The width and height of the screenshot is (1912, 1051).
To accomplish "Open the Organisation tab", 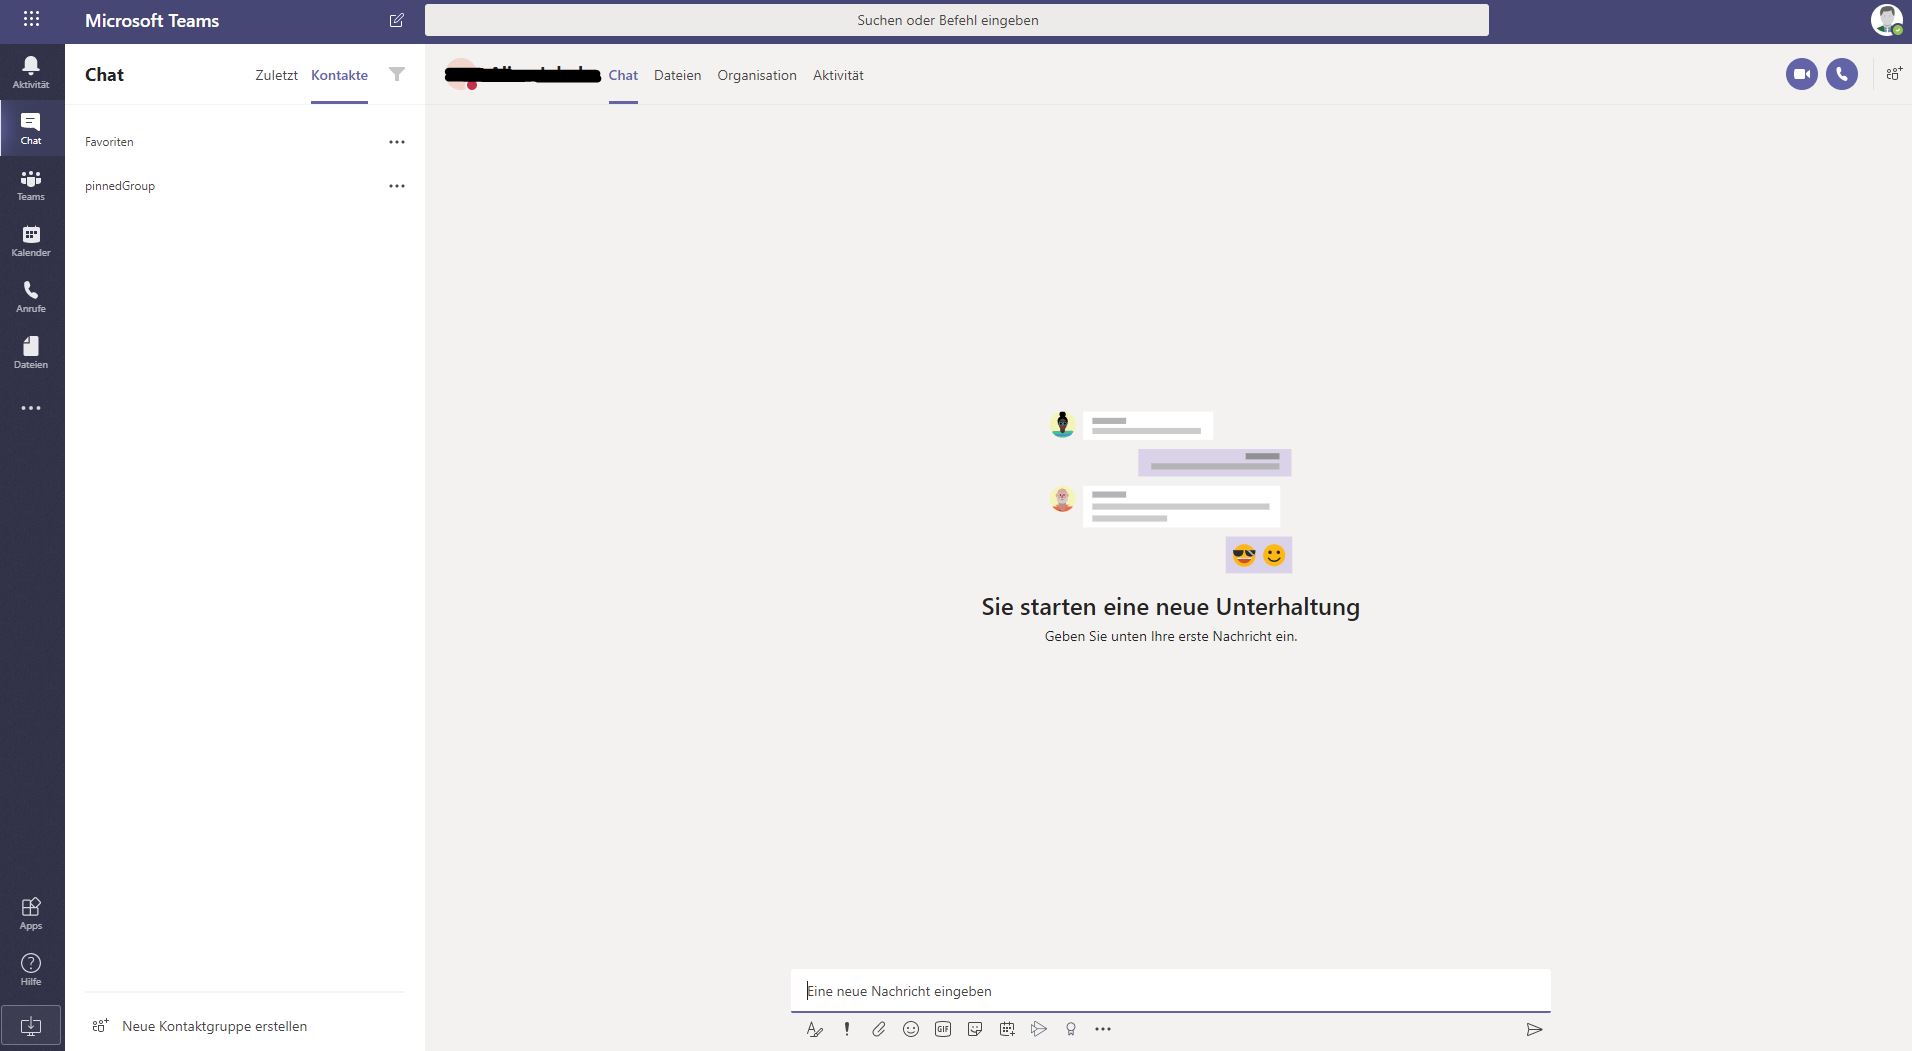I will pyautogui.click(x=757, y=75).
